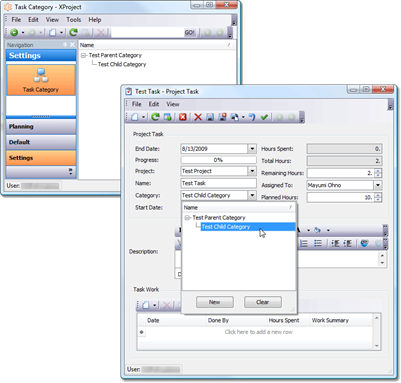Click the greyed red Delete icon in XProject toolbar
Viewport: 401px width, 383px height.
100,32
